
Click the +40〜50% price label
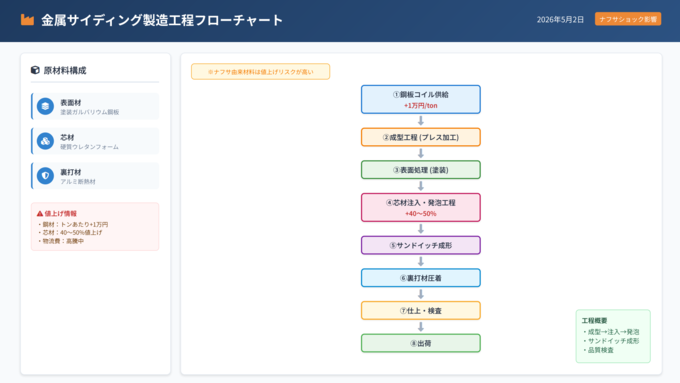click(x=421, y=213)
